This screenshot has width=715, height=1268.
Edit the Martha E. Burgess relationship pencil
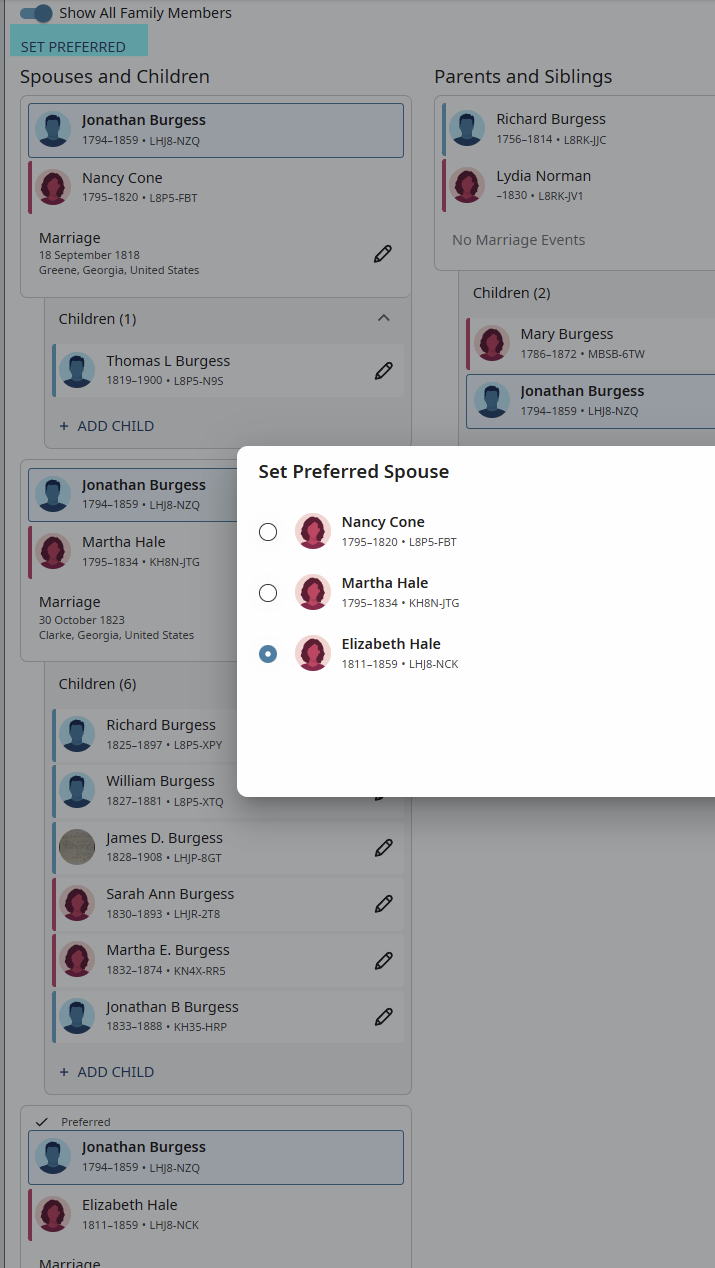(x=383, y=961)
